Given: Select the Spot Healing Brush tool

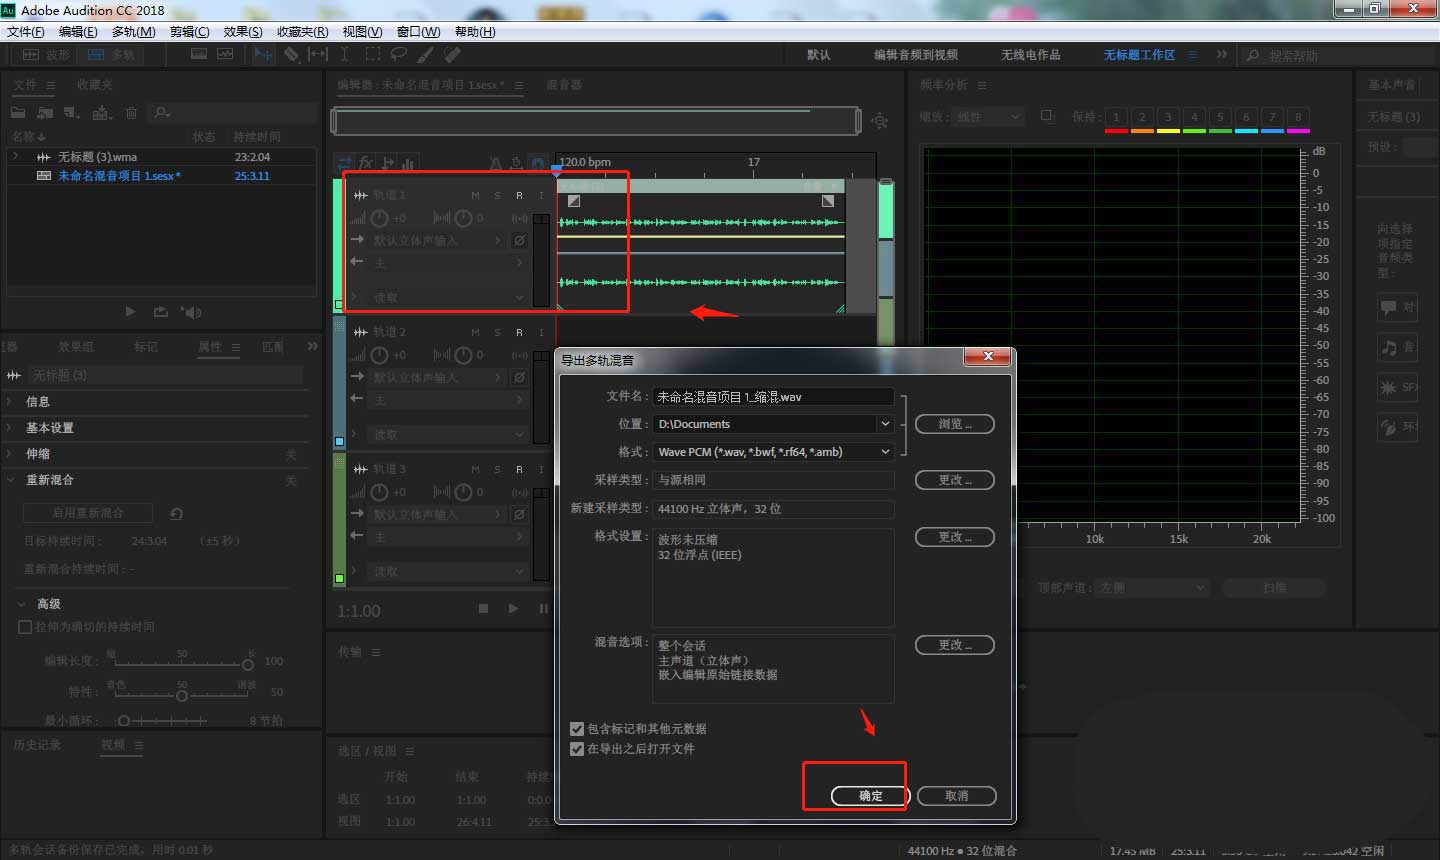Looking at the screenshot, I should [453, 54].
